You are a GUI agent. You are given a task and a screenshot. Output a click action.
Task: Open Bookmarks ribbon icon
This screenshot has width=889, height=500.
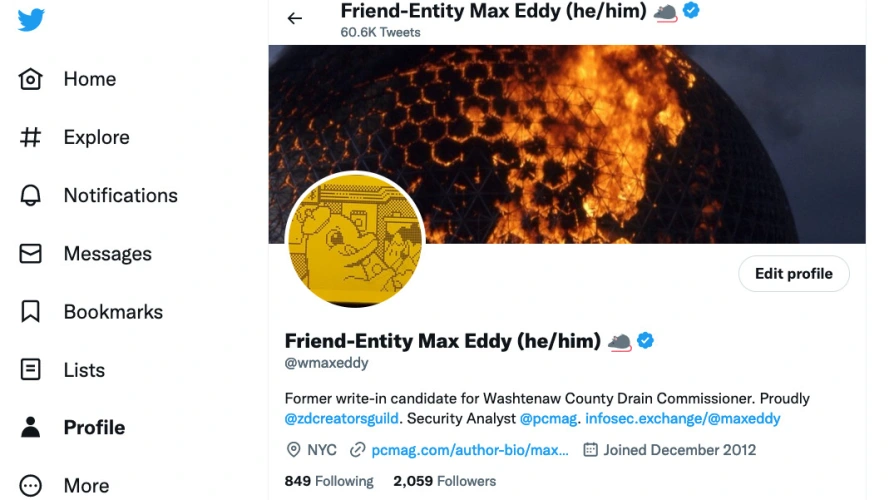(x=31, y=312)
